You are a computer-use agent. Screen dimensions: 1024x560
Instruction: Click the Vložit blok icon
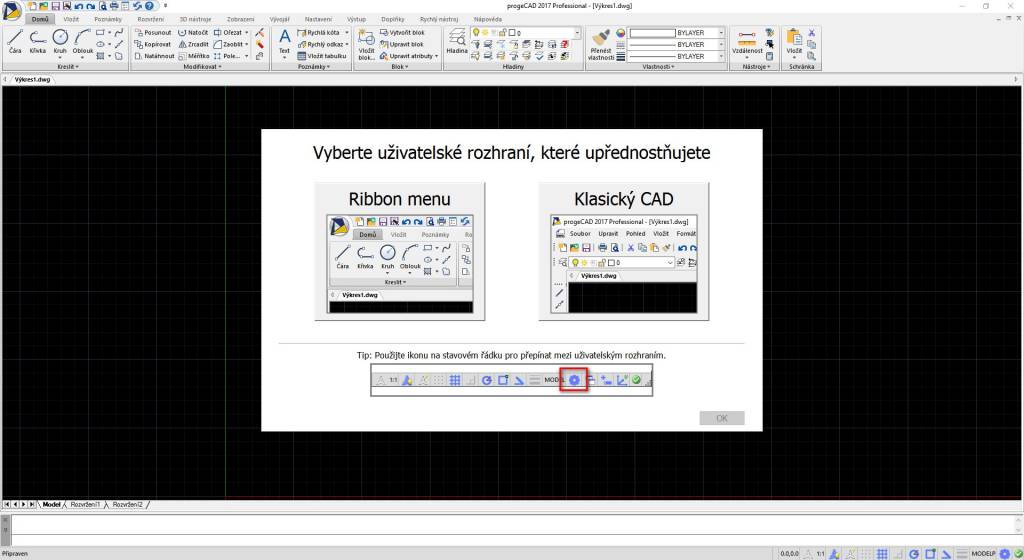[x=366, y=44]
